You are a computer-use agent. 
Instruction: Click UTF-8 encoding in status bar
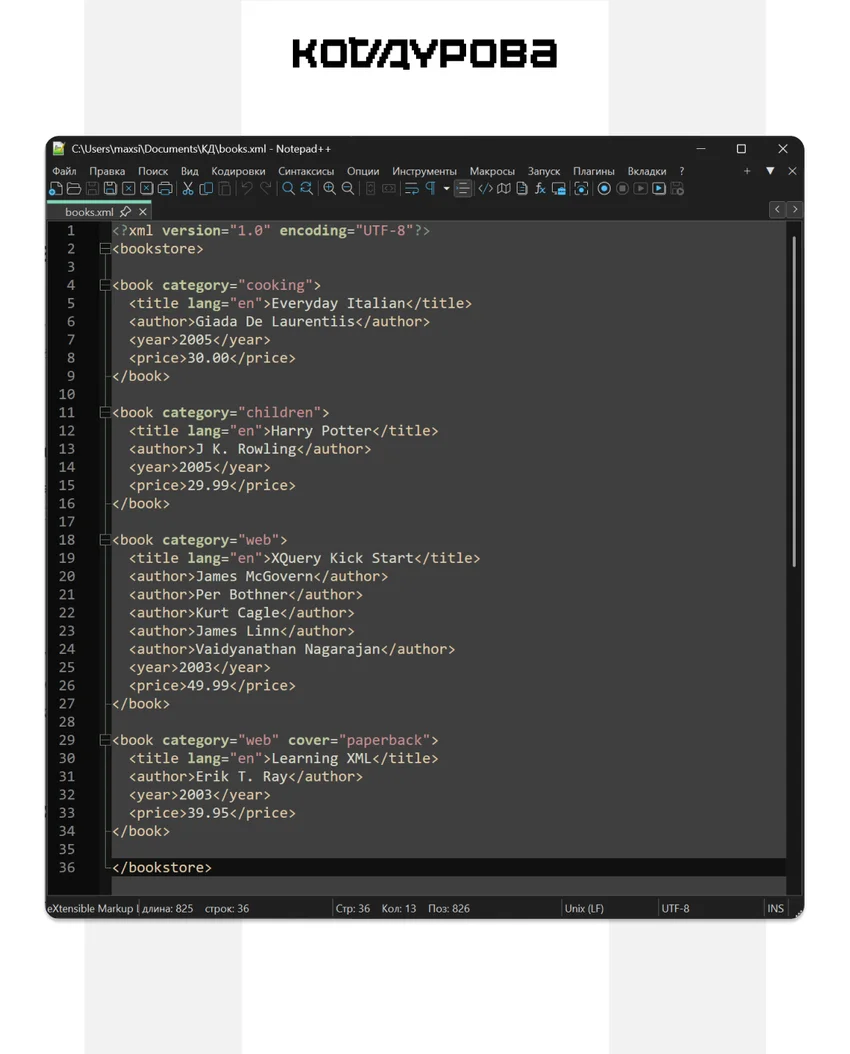675,908
